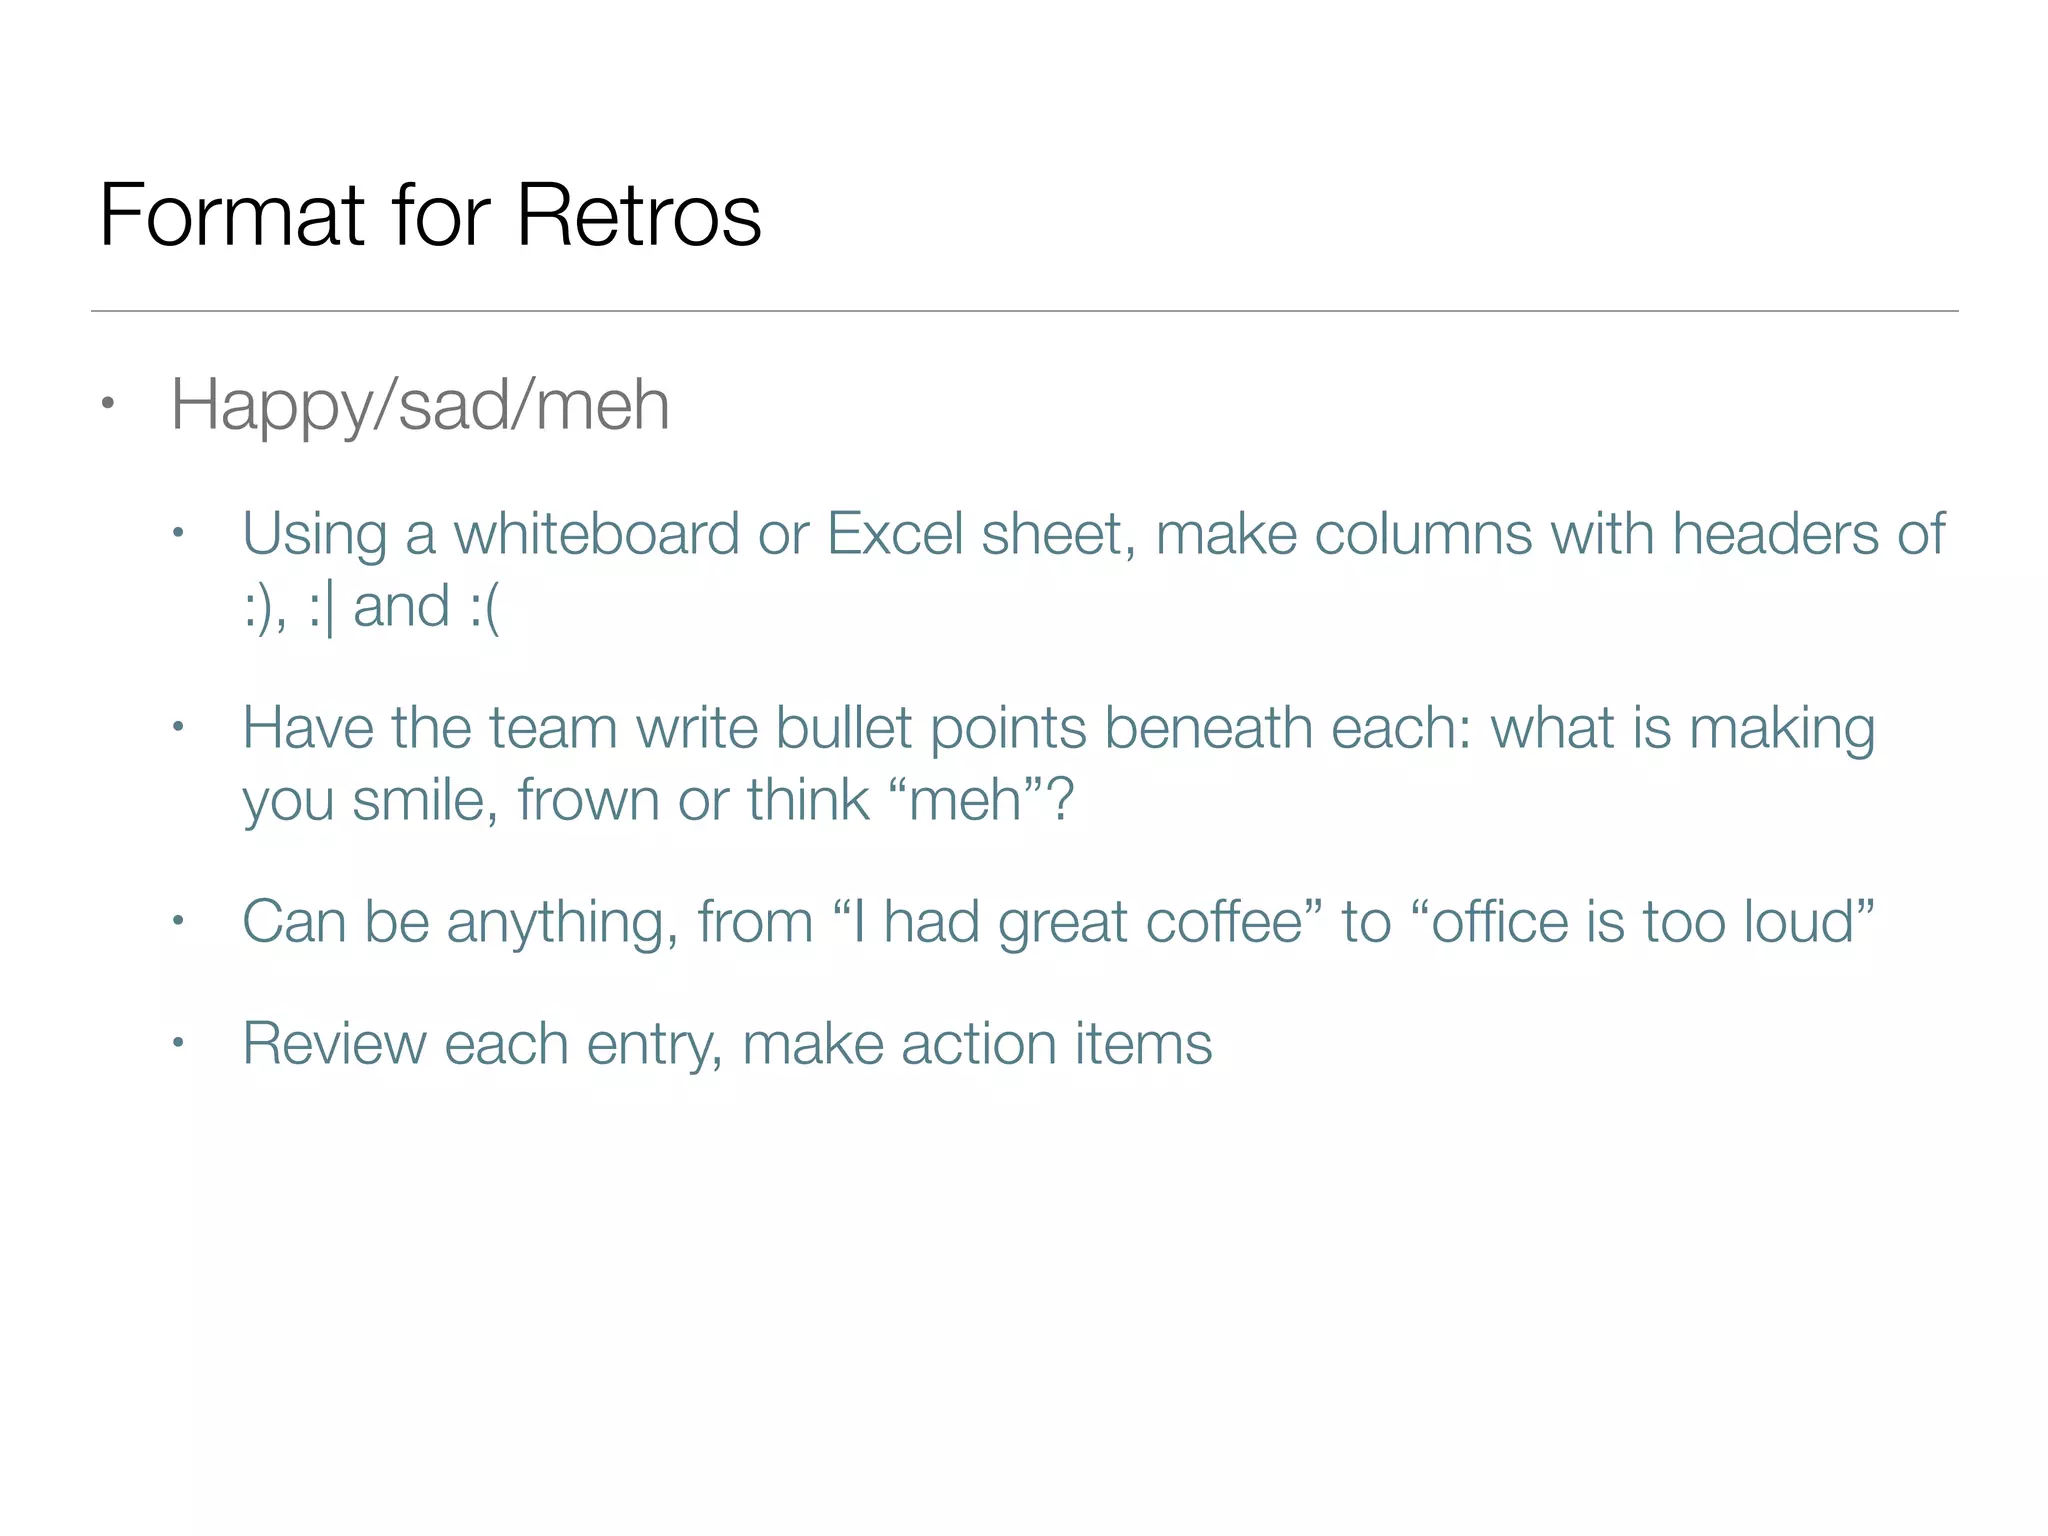This screenshot has height=1536, width=2048.
Task: Select the "Happy/sad/meh" top-level bullet text
Action: click(x=420, y=405)
